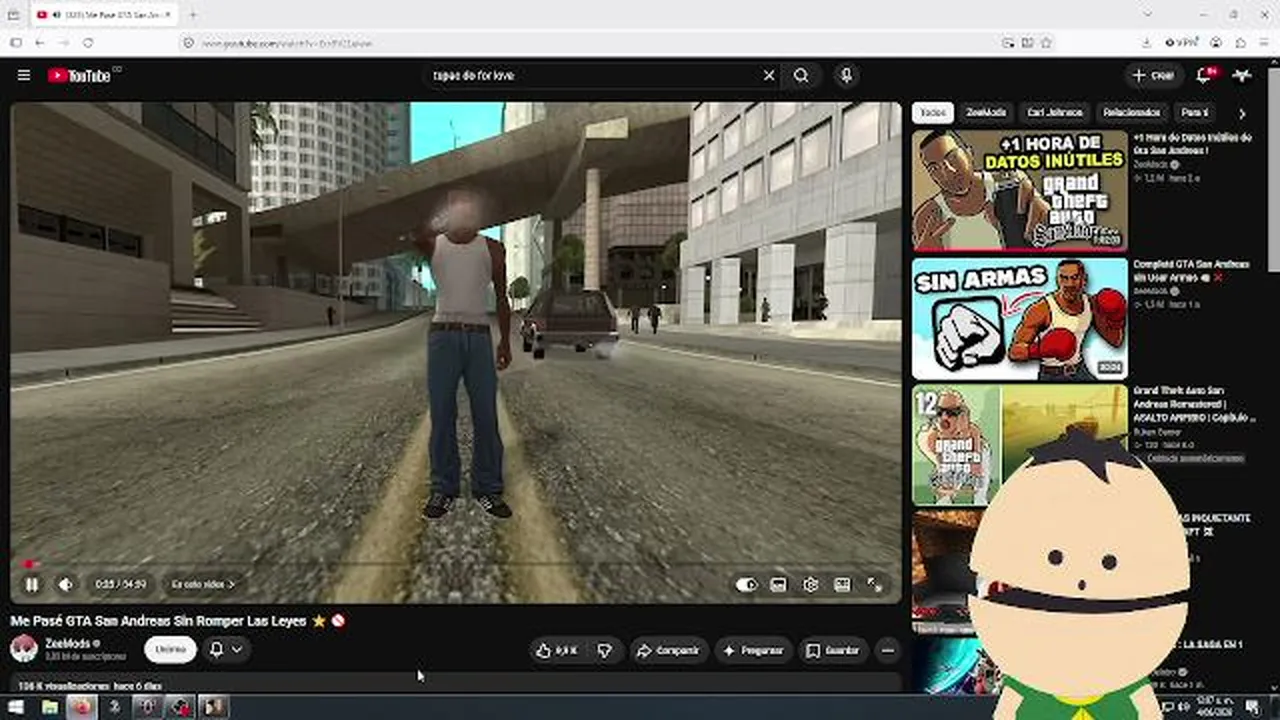Image resolution: width=1280 pixels, height=720 pixels.
Task: Click the browser address bar URL
Action: click(x=287, y=44)
